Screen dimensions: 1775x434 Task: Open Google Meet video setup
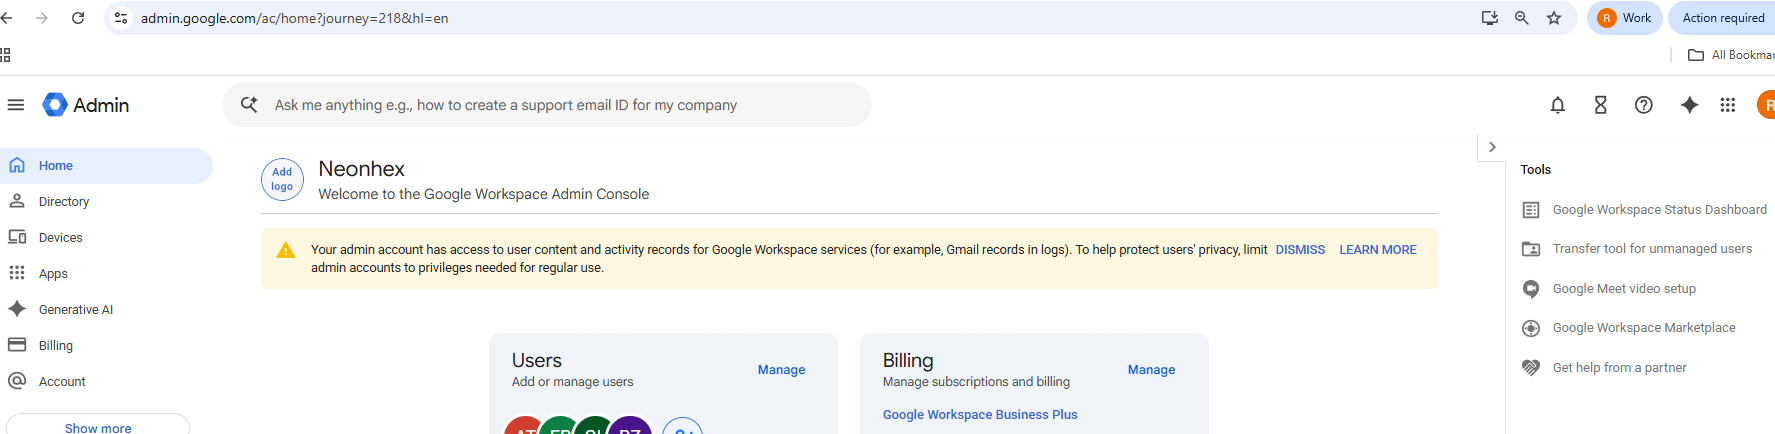point(1624,289)
